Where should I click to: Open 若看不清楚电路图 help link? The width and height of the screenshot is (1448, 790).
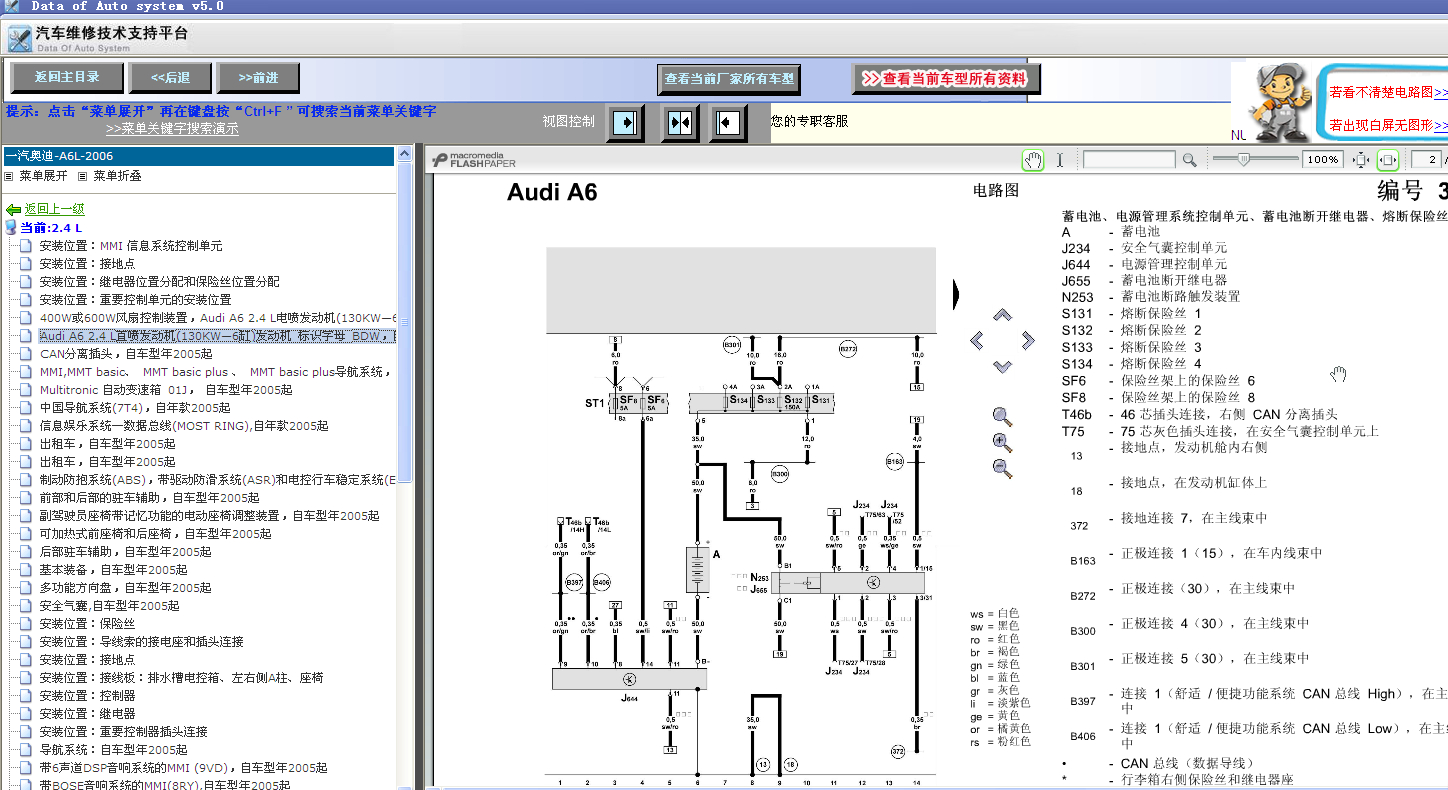click(x=1388, y=93)
